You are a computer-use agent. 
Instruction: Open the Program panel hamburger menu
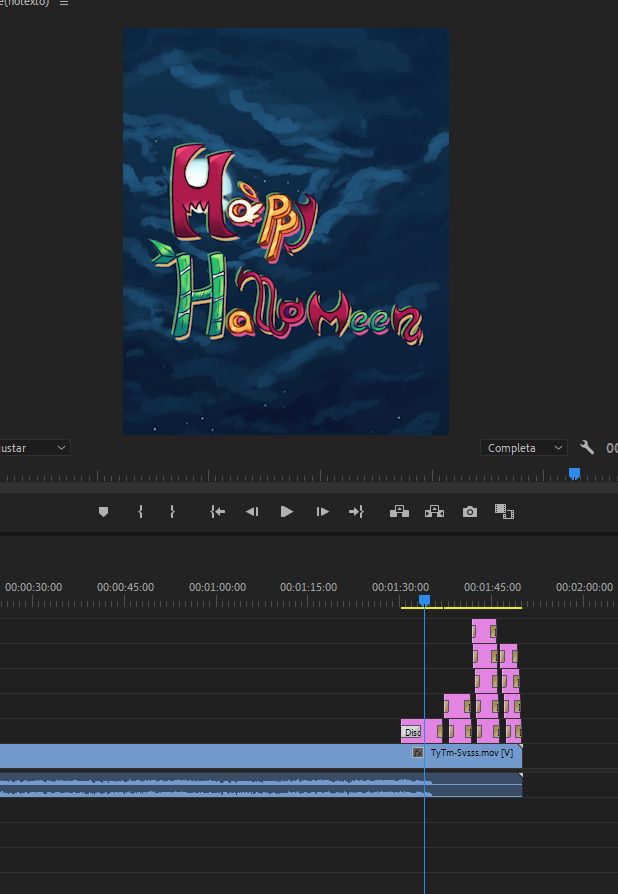(x=64, y=4)
